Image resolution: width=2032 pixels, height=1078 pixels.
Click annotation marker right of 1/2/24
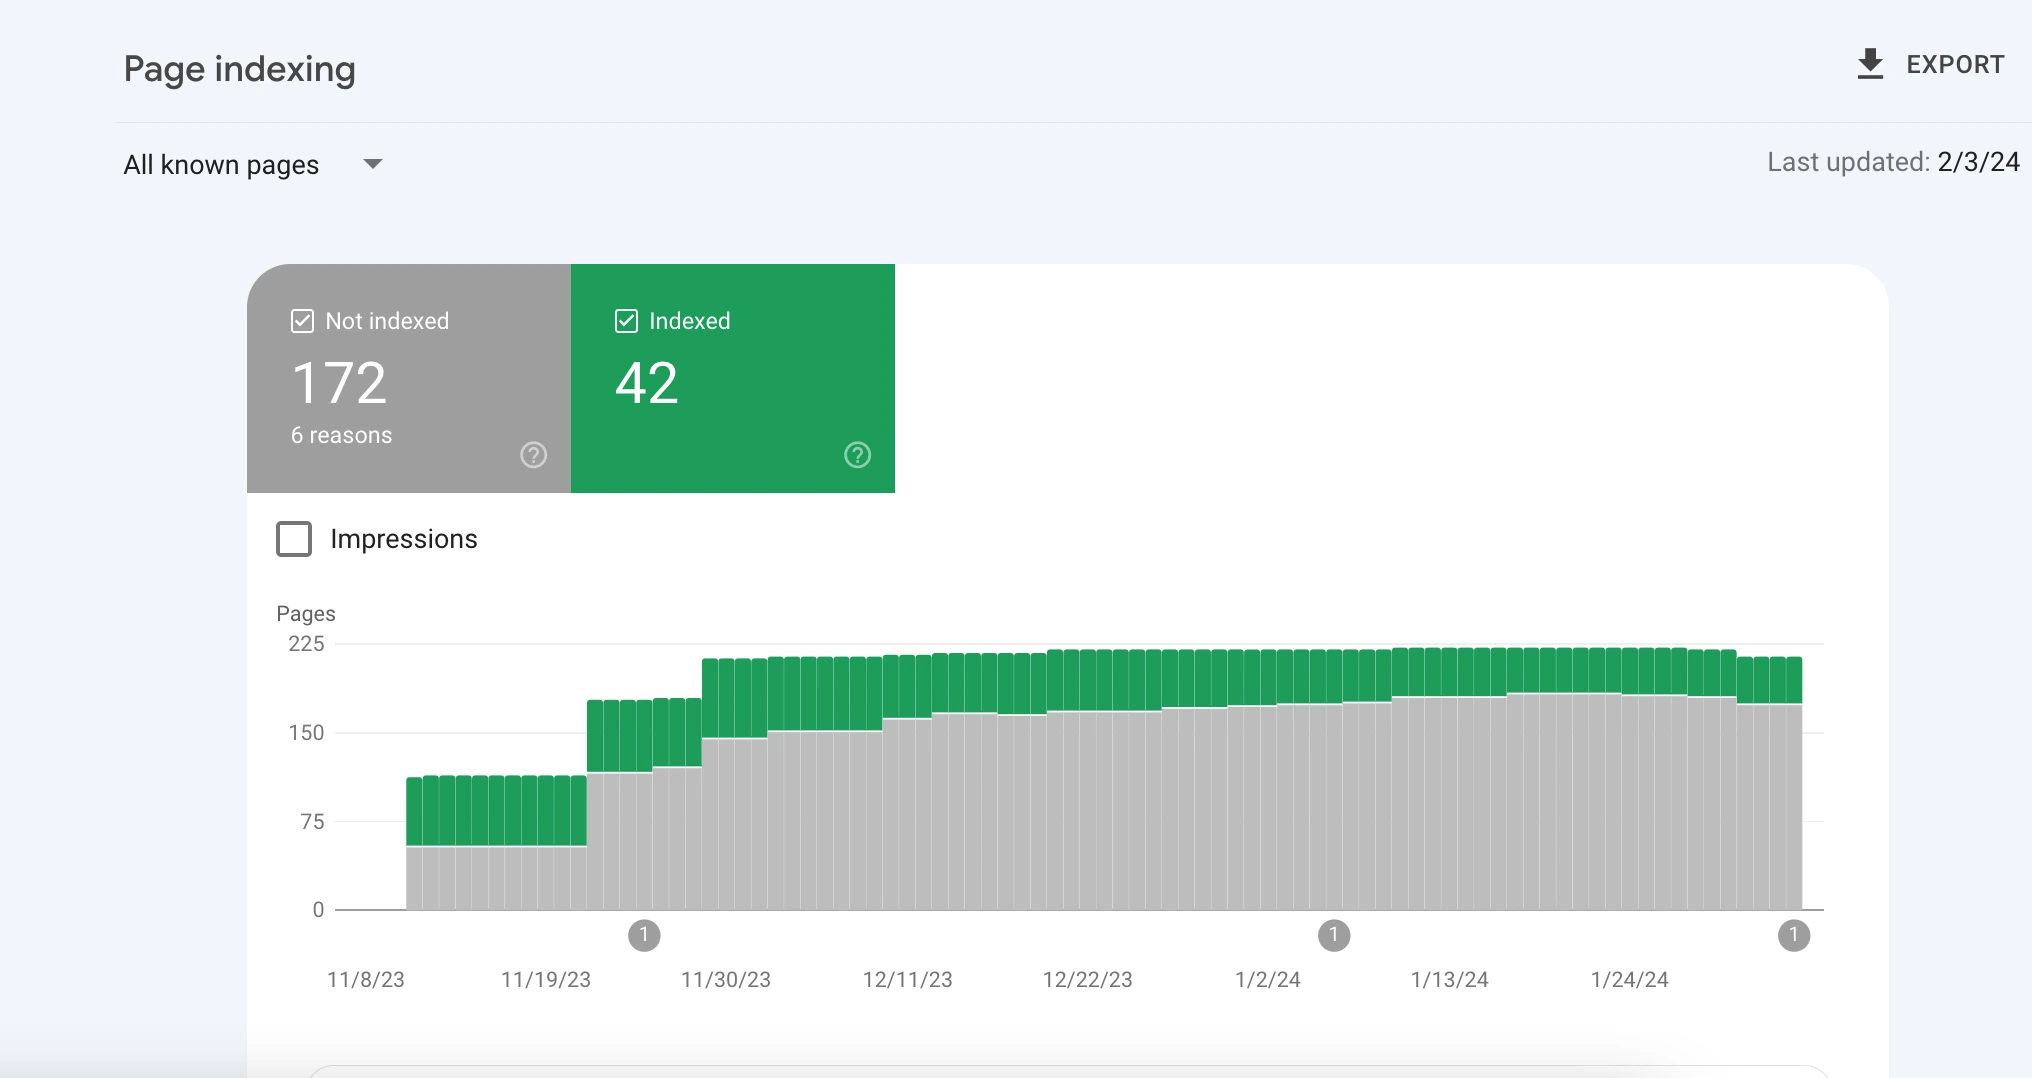coord(1334,935)
